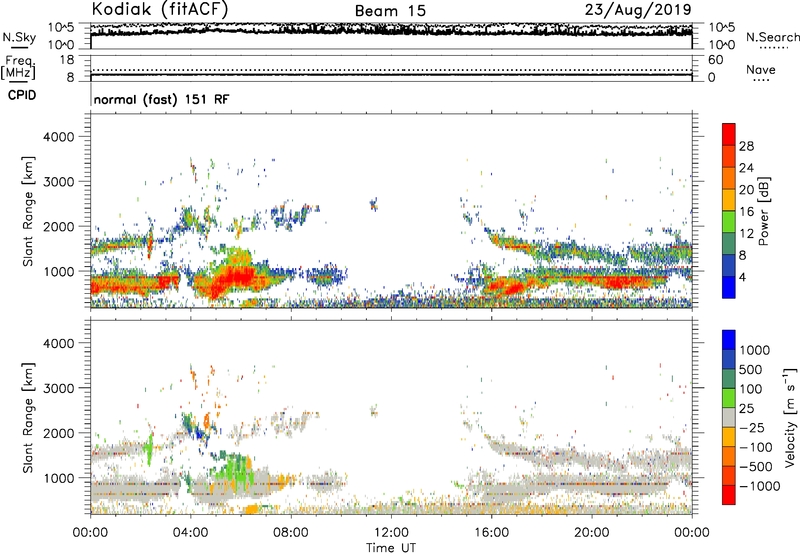Click the '04:00' time axis label
The image size is (800, 554).
pos(191,533)
